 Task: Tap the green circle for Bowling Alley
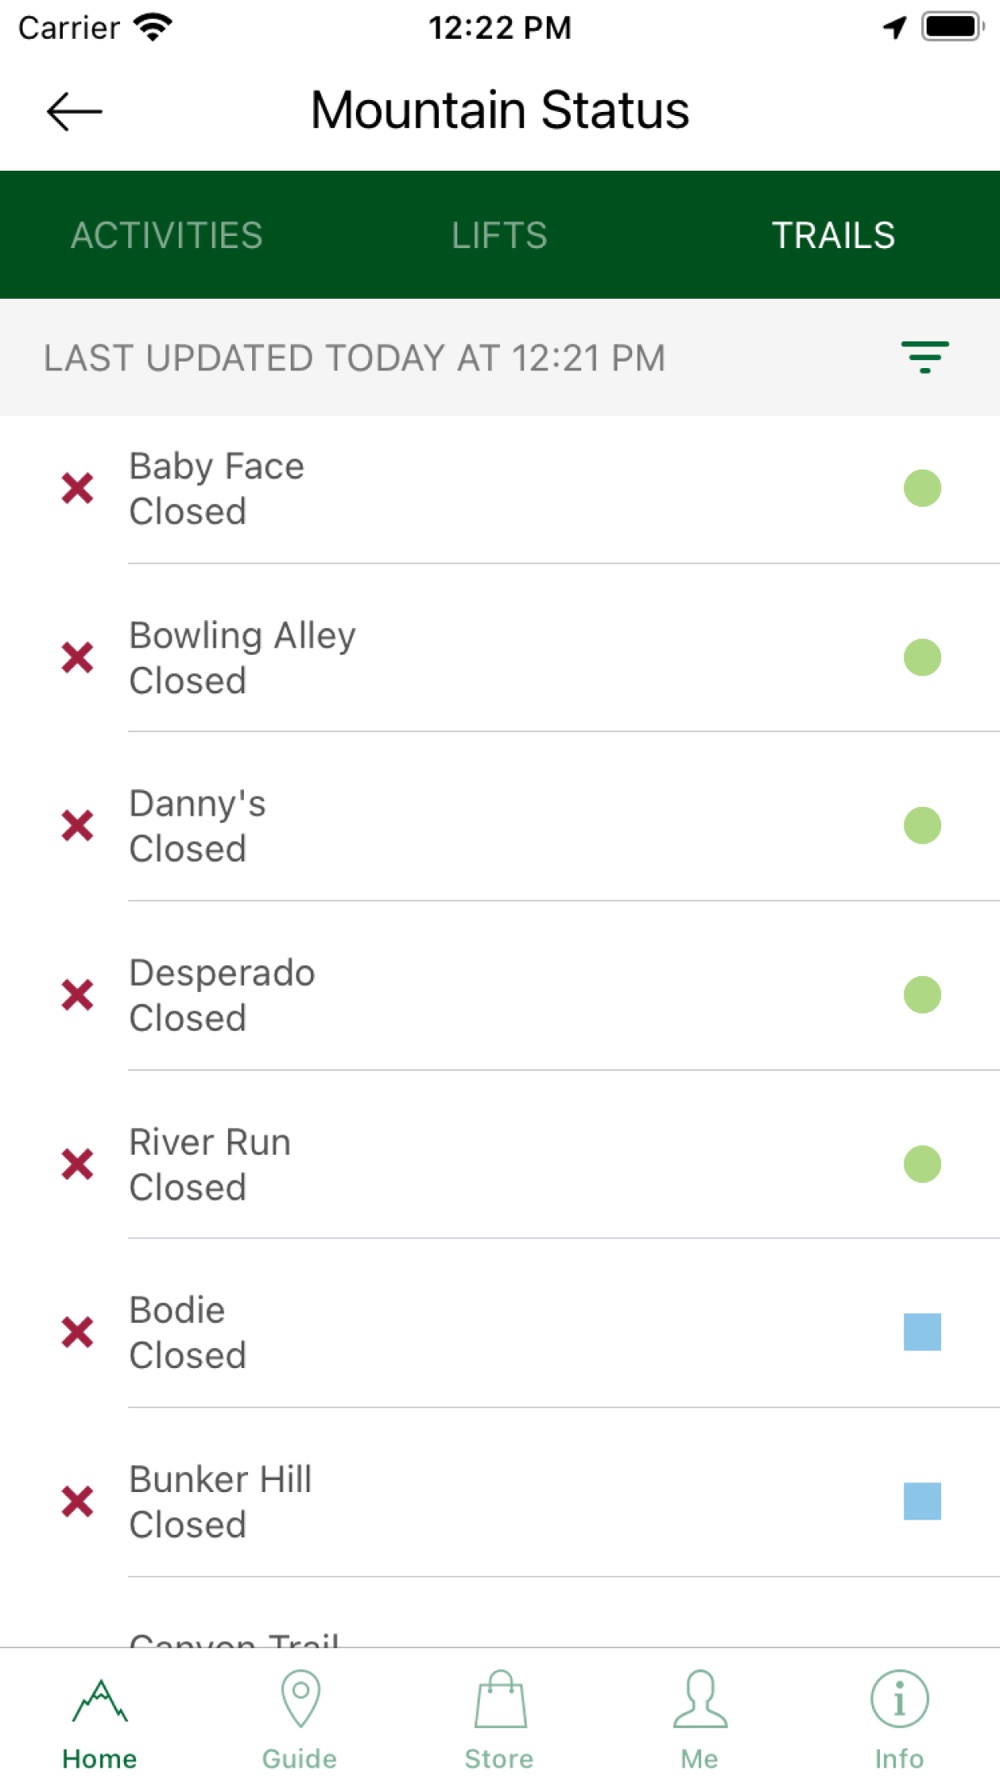click(x=922, y=657)
